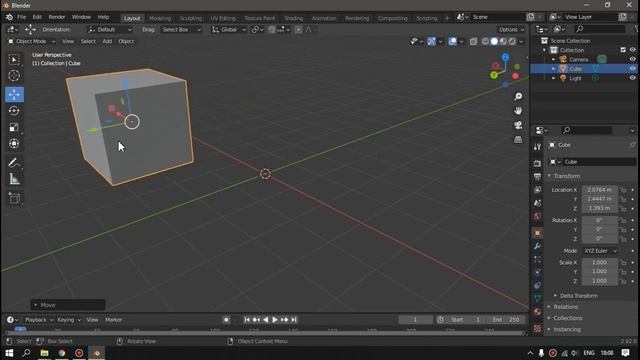
Task: Select the Cursor tool
Action: (14, 76)
